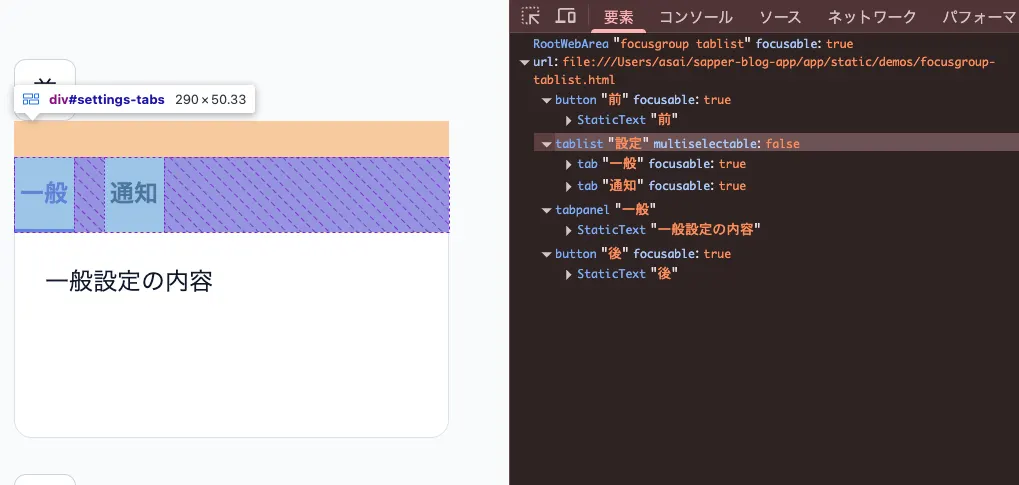Open the パフォーマ performance tab

[x=978, y=17]
